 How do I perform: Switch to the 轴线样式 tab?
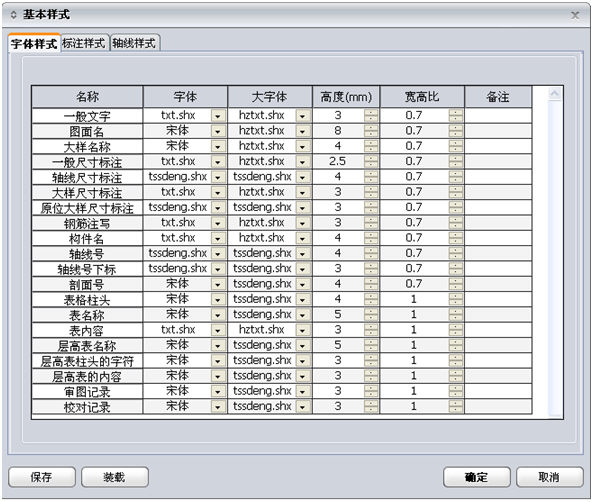(134, 43)
